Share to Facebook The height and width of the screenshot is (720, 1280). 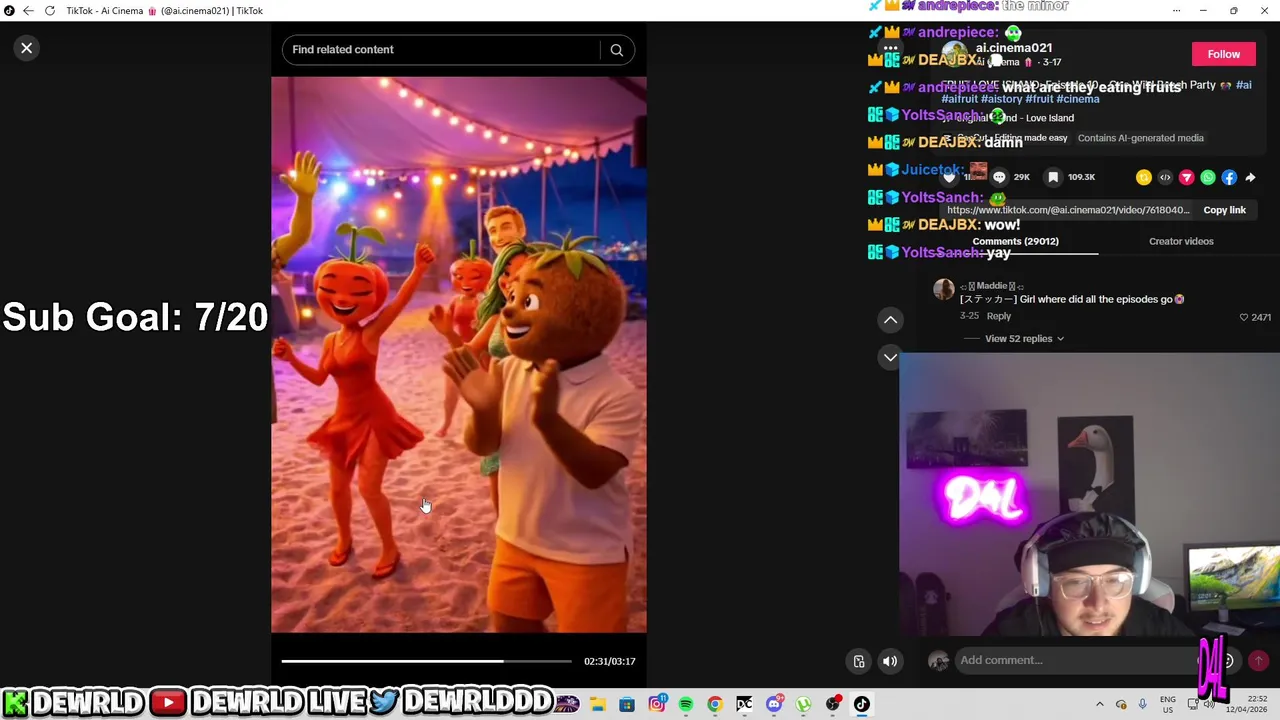1229,177
